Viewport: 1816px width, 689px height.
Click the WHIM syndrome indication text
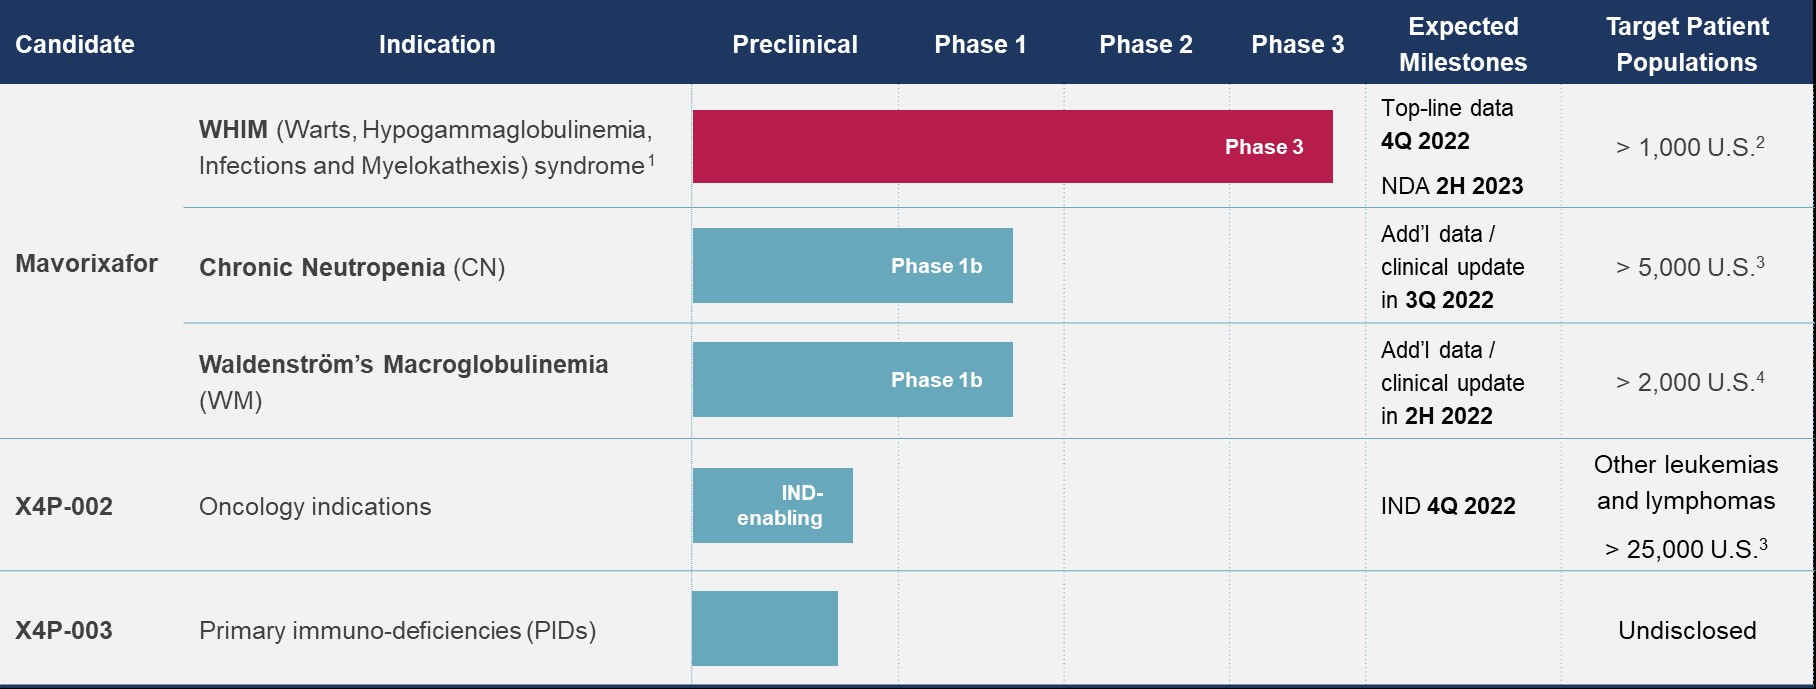pyautogui.click(x=426, y=147)
